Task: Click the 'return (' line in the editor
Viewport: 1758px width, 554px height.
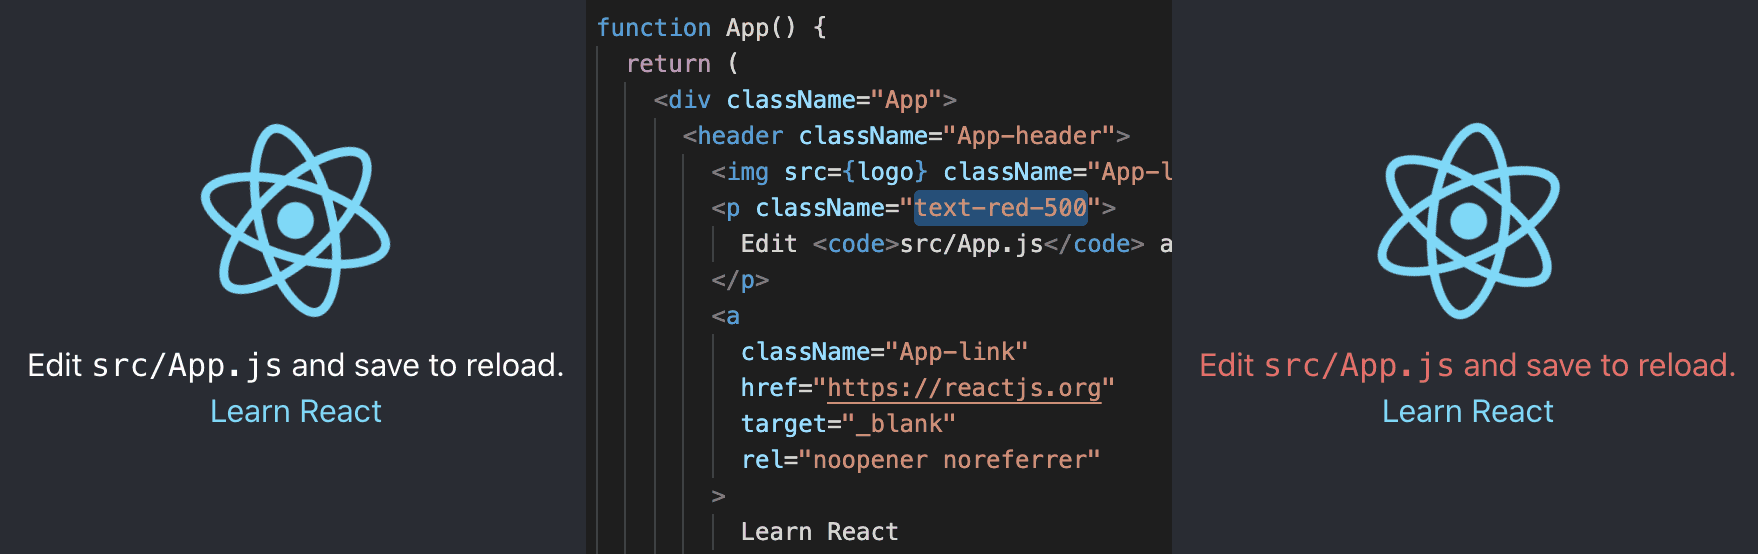Action: tap(683, 64)
